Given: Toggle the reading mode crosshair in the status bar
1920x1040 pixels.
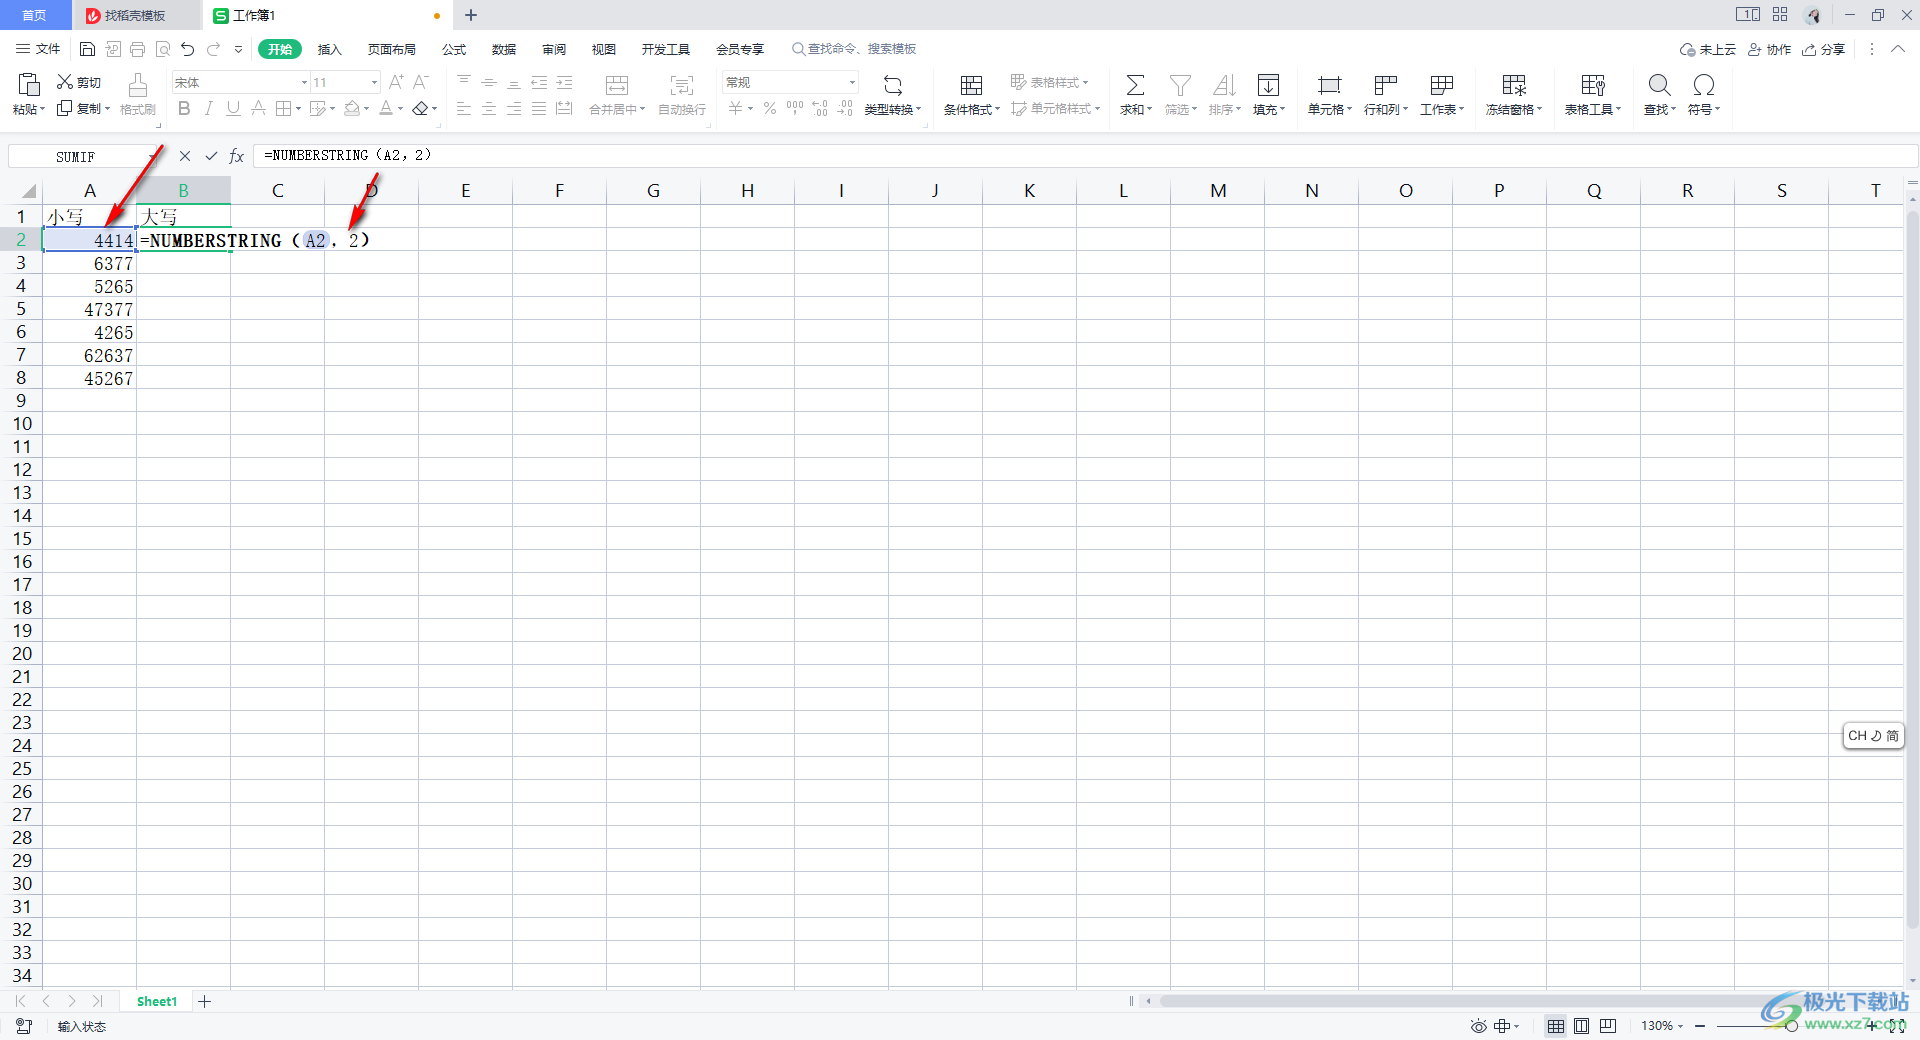Looking at the screenshot, I should tap(1503, 1026).
